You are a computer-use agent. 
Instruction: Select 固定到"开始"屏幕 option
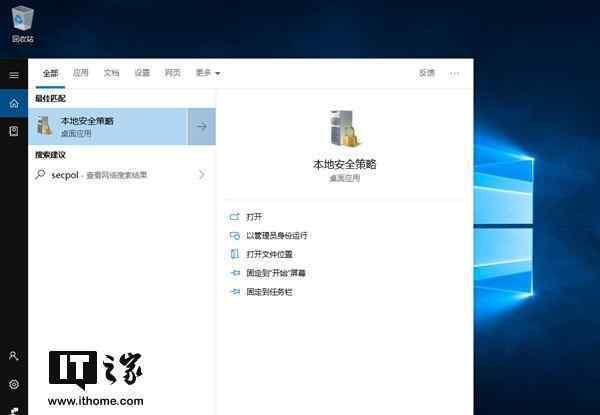(x=276, y=273)
